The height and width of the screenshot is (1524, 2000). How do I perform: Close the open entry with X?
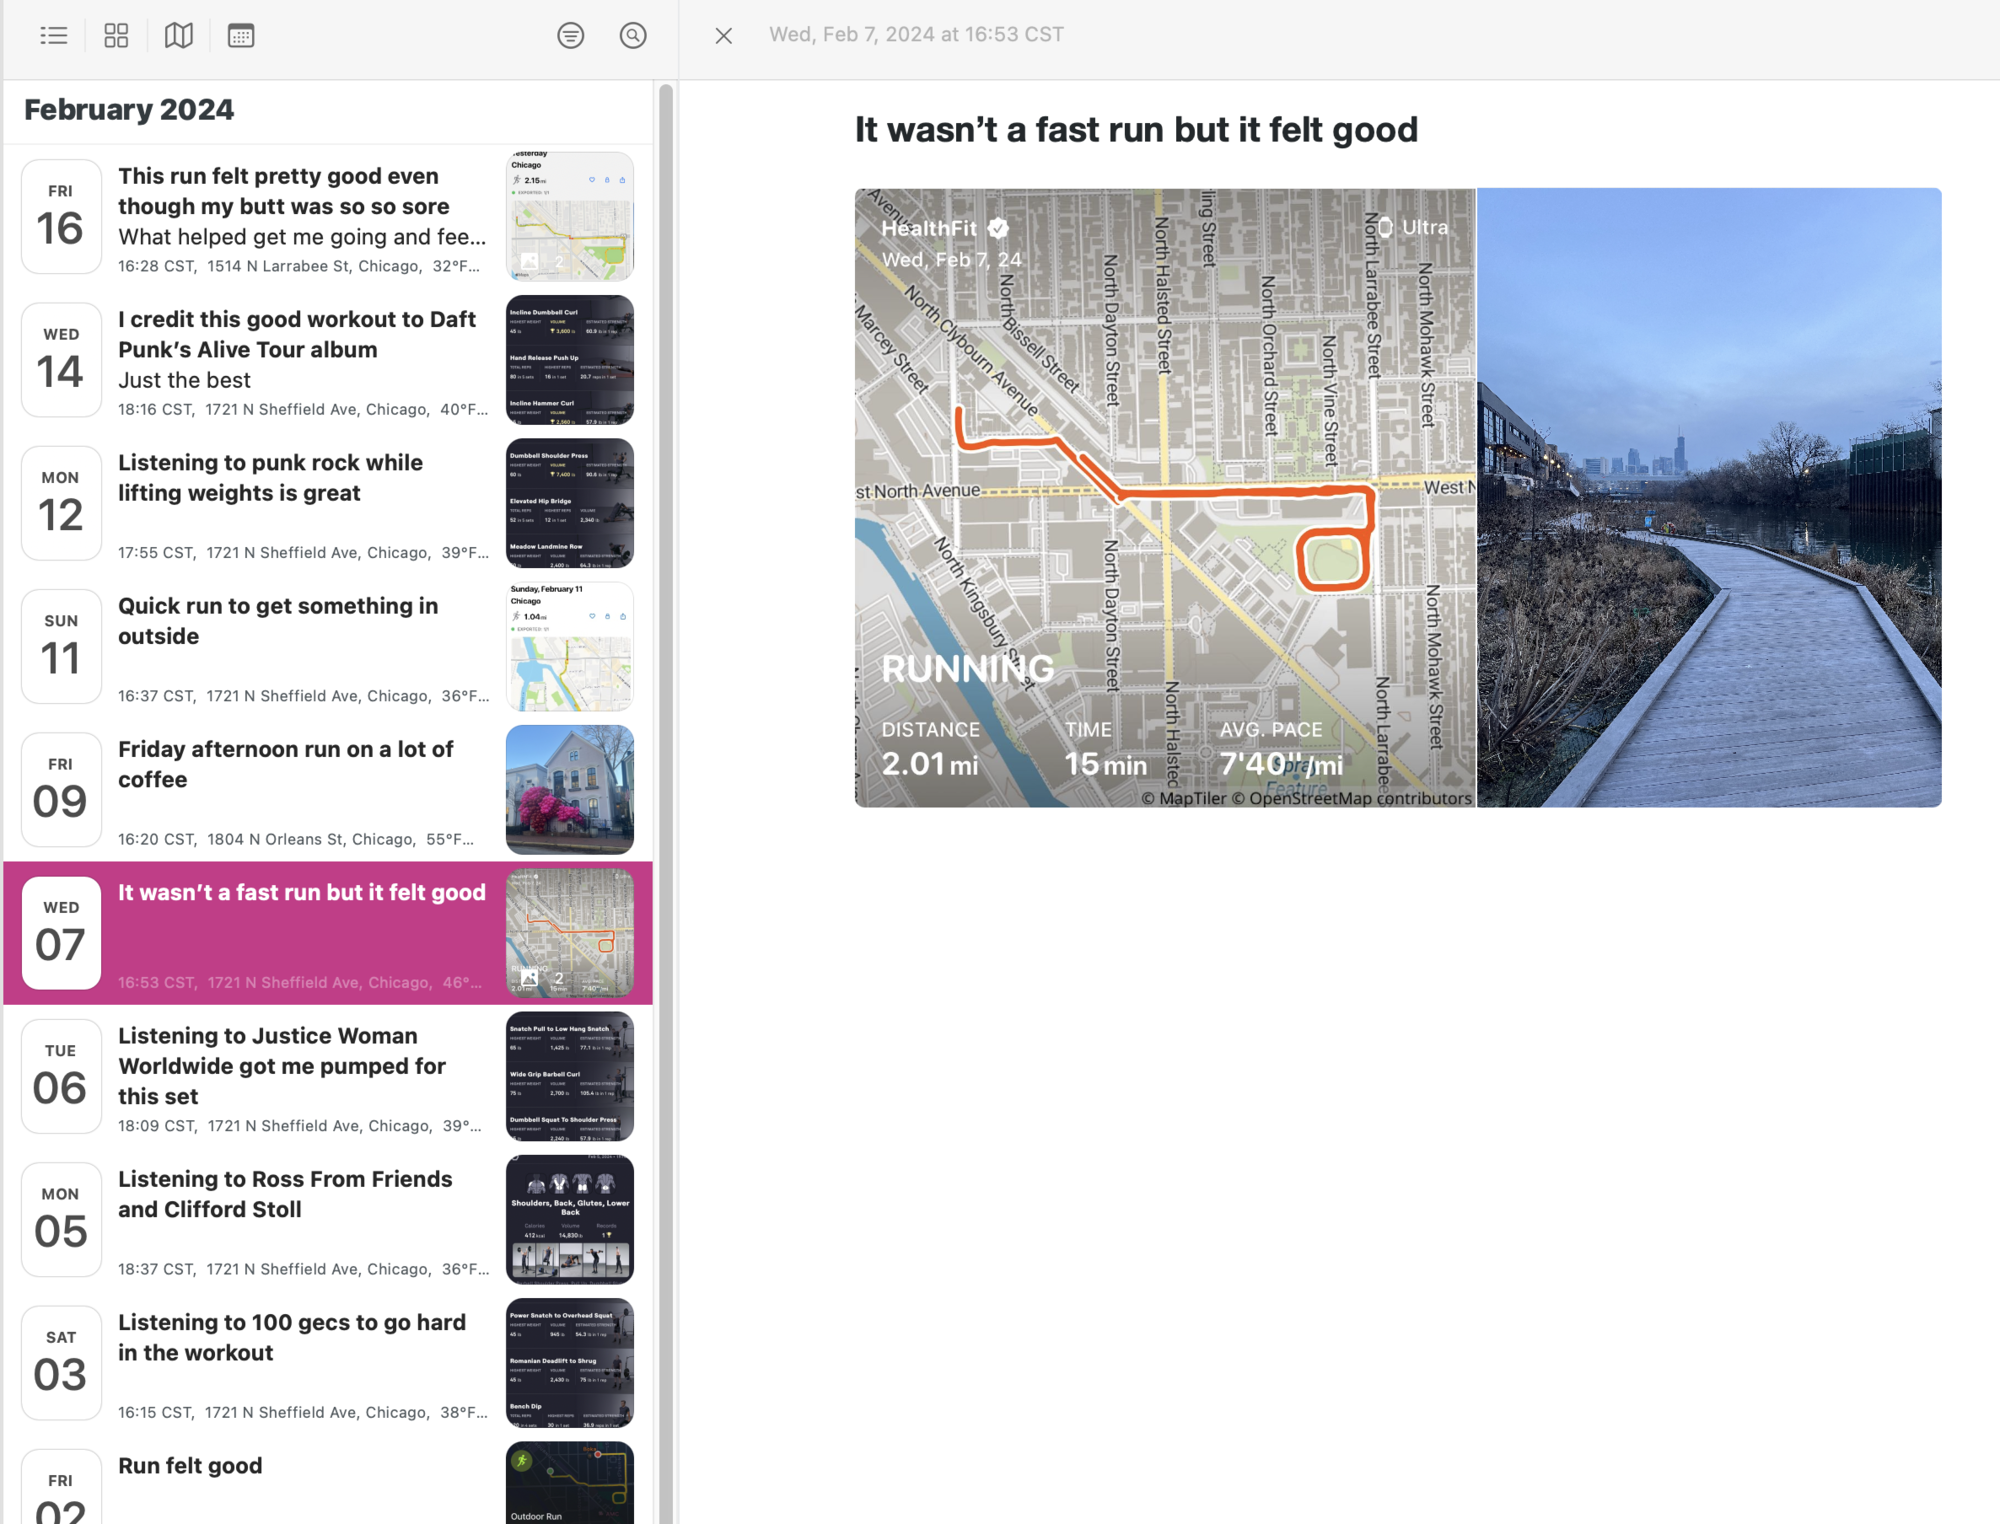coord(724,36)
